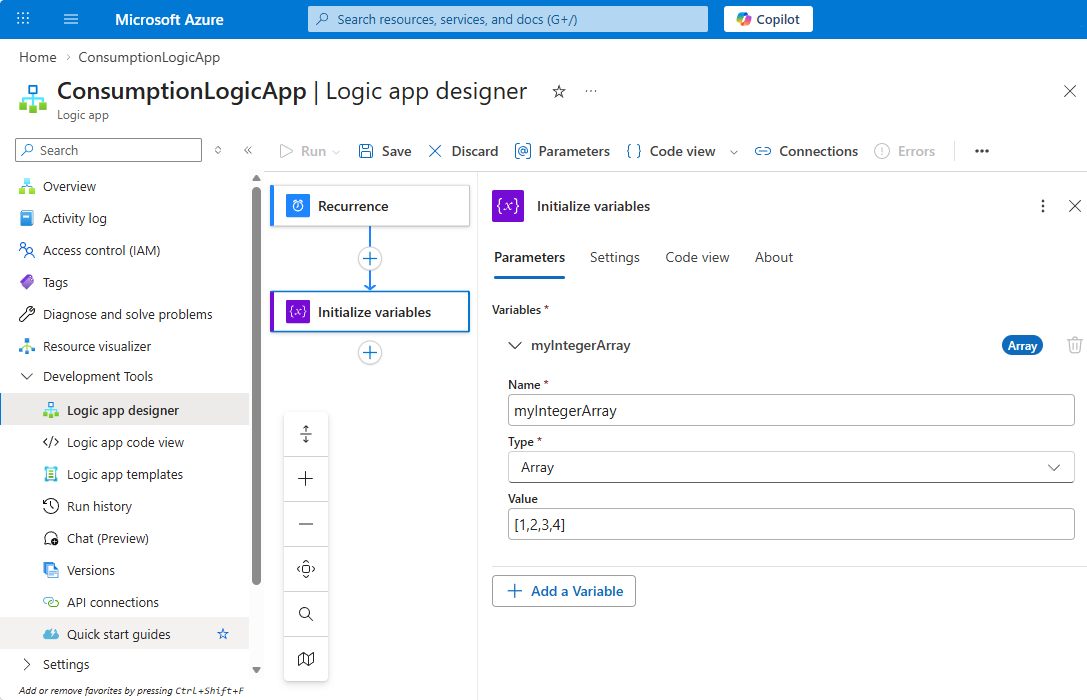Click the variable Name input field

click(x=791, y=410)
